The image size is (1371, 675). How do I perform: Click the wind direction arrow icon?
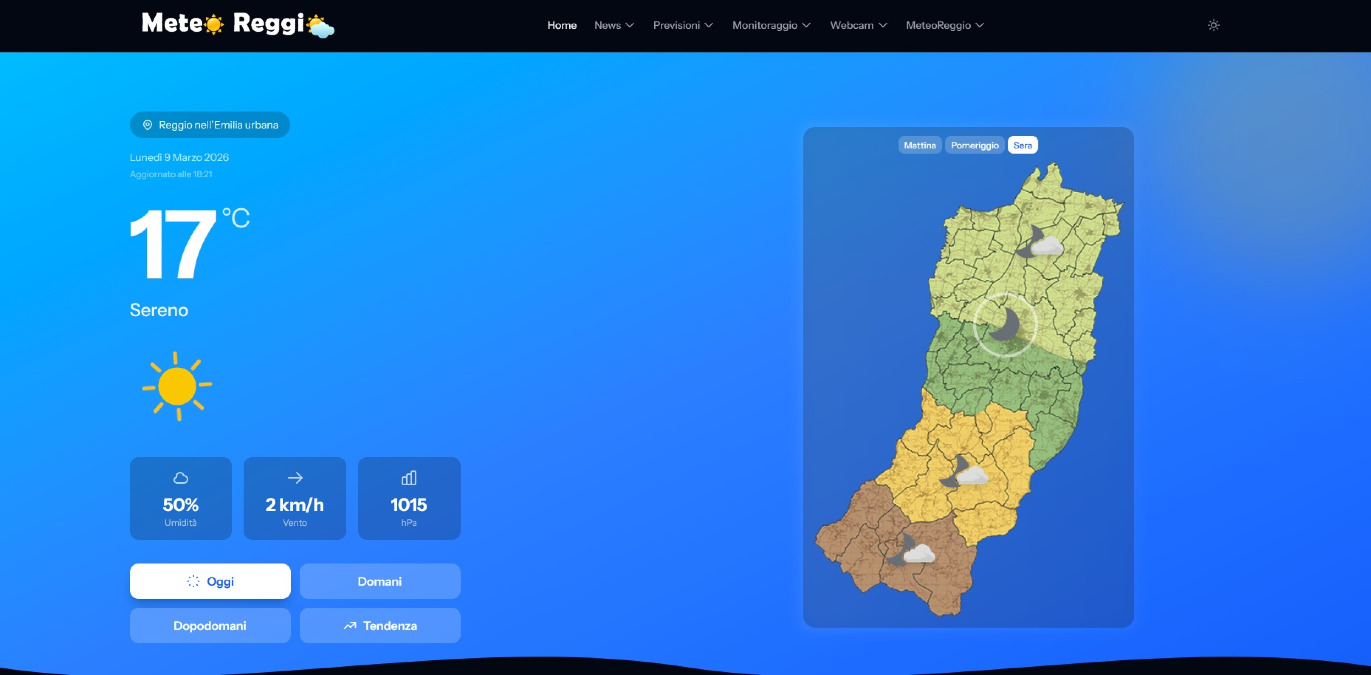(295, 478)
